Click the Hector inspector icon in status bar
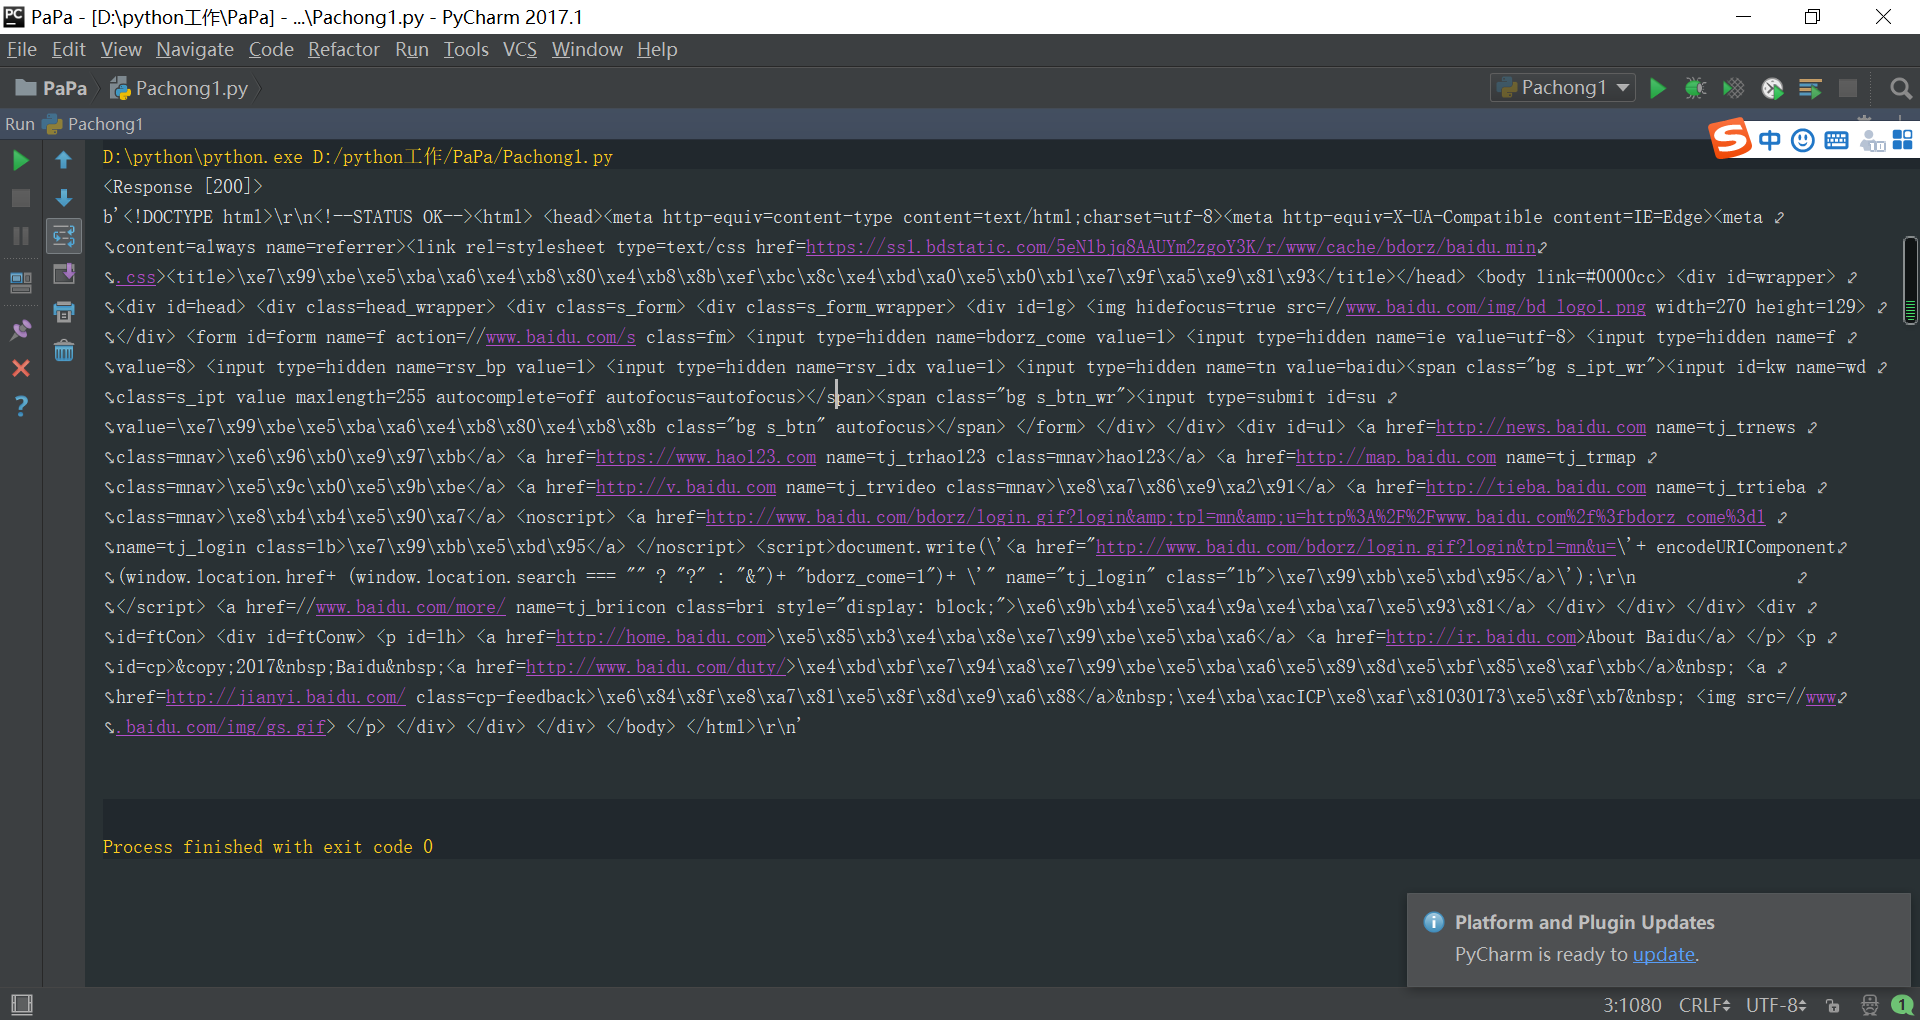1920x1020 pixels. 1869,1005
